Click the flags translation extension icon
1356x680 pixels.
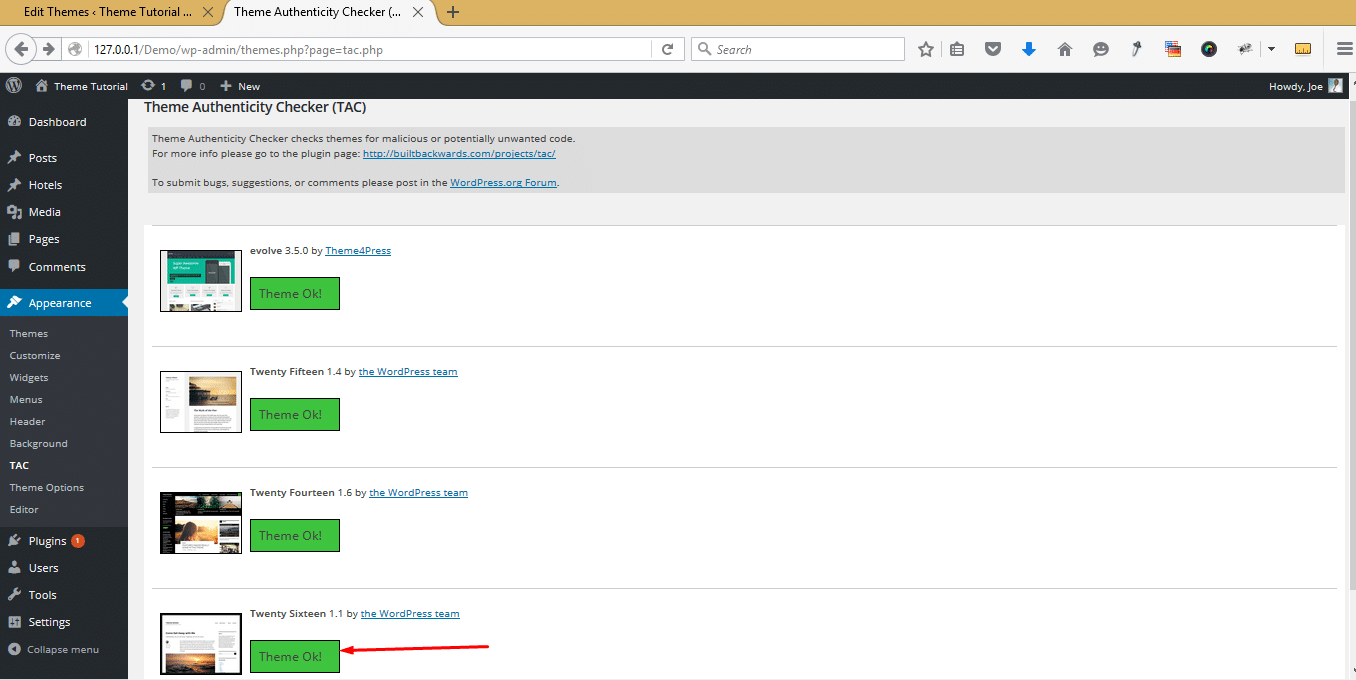(1173, 49)
